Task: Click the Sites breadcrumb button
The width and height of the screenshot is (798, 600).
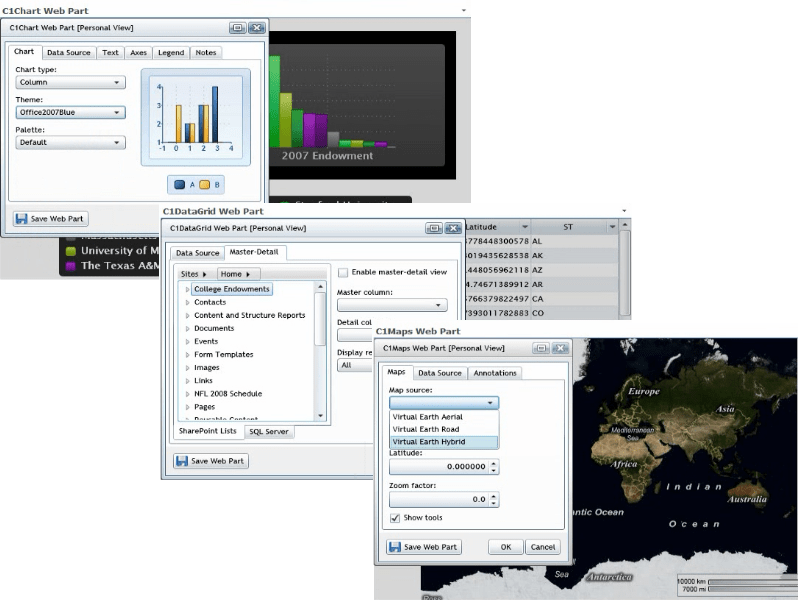Action: click(x=194, y=274)
